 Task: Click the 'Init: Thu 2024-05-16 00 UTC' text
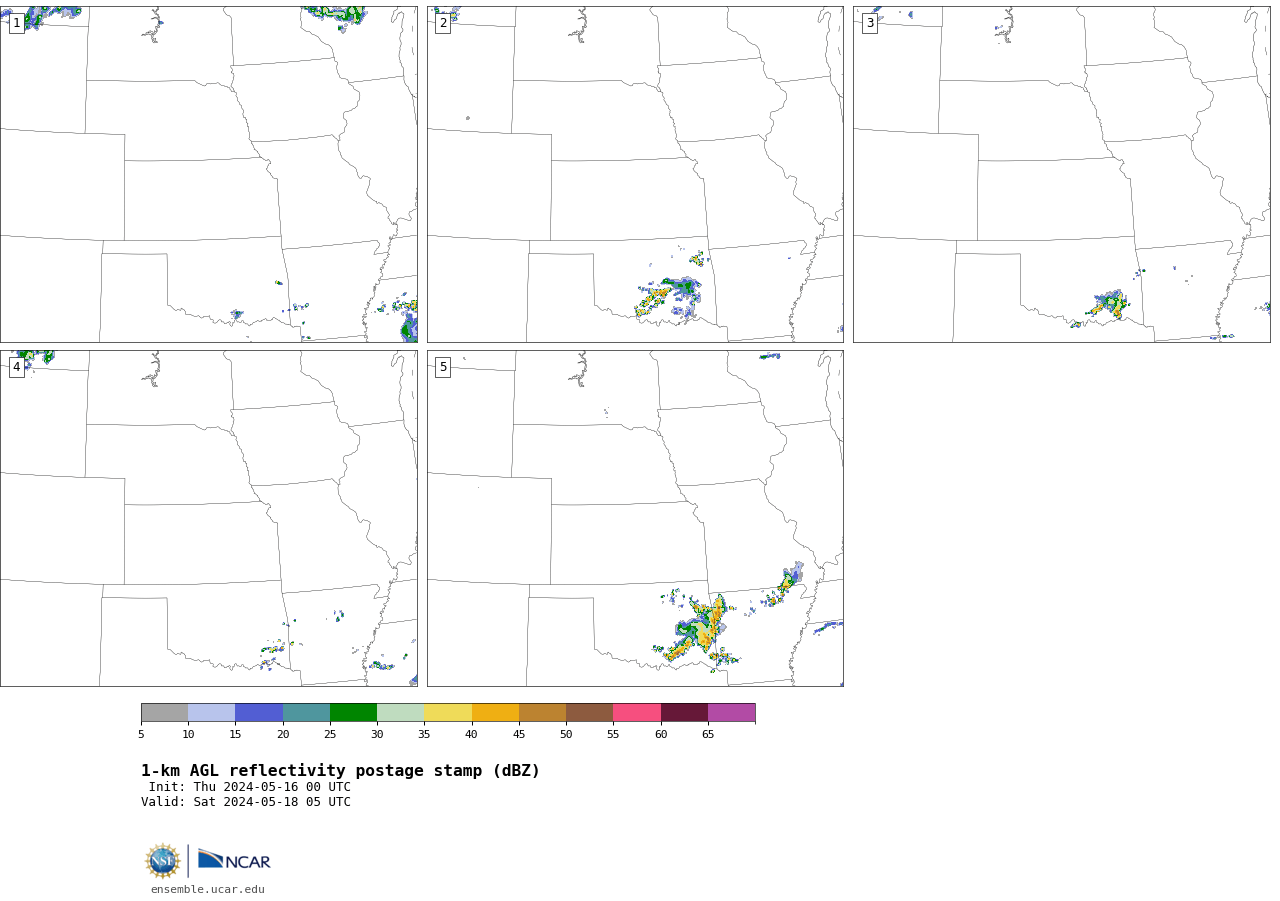tap(250, 787)
